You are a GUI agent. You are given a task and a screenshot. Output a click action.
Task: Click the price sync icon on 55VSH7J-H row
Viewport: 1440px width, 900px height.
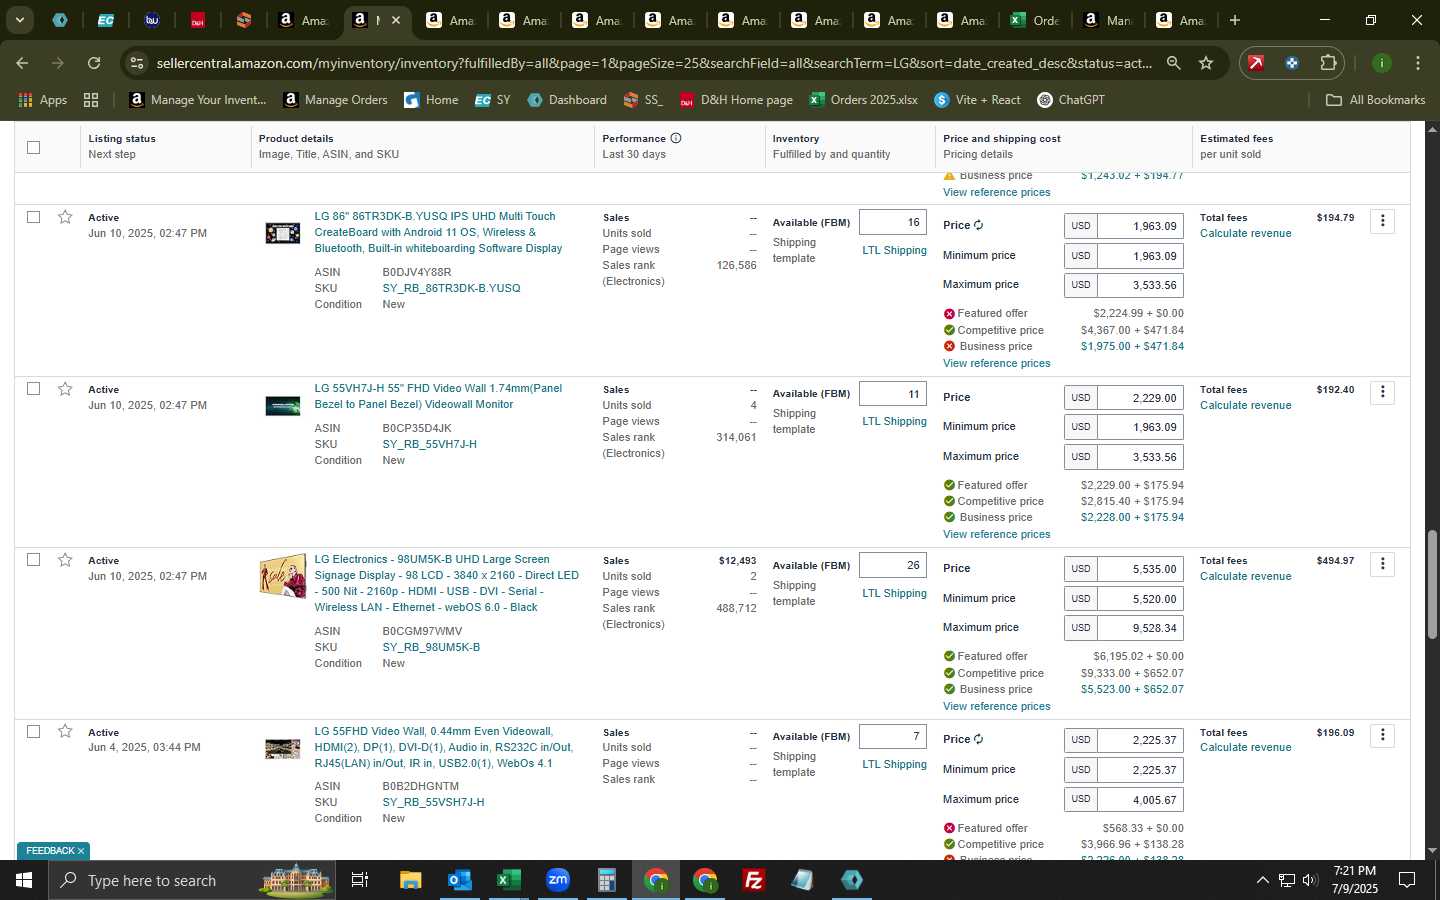click(x=979, y=739)
